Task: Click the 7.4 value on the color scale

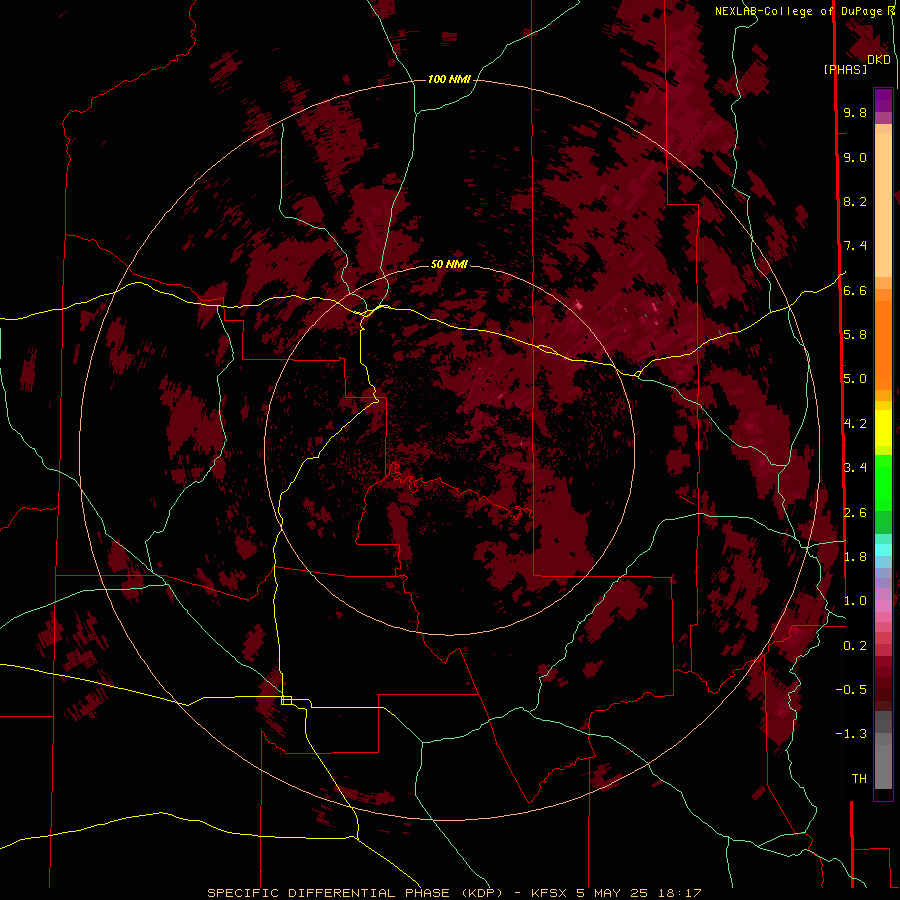Action: pyautogui.click(x=855, y=246)
